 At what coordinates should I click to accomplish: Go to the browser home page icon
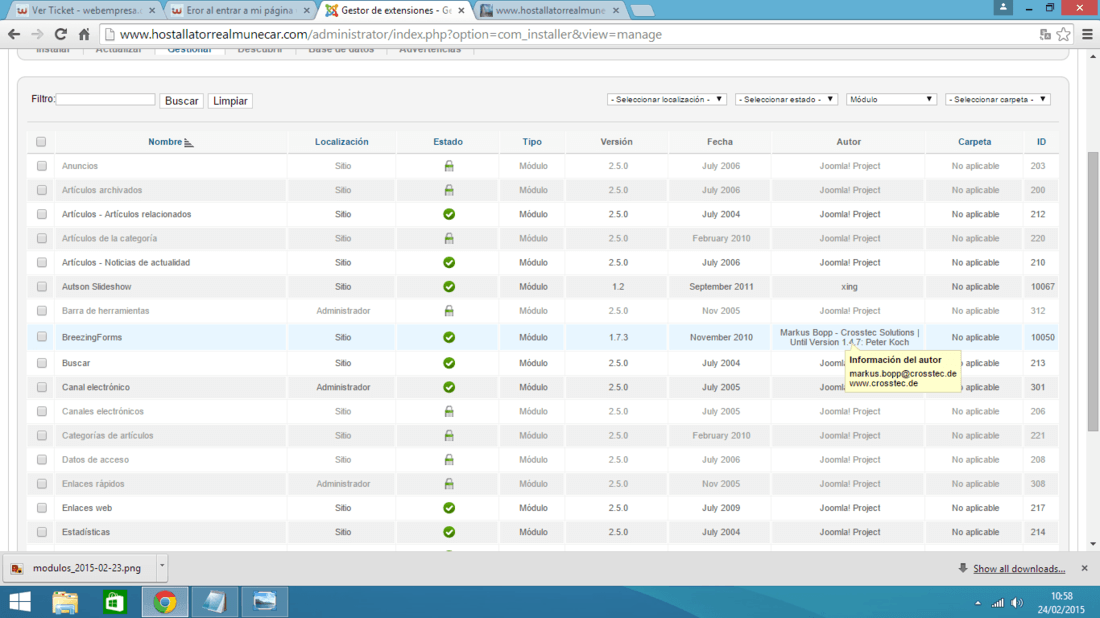tap(84, 34)
